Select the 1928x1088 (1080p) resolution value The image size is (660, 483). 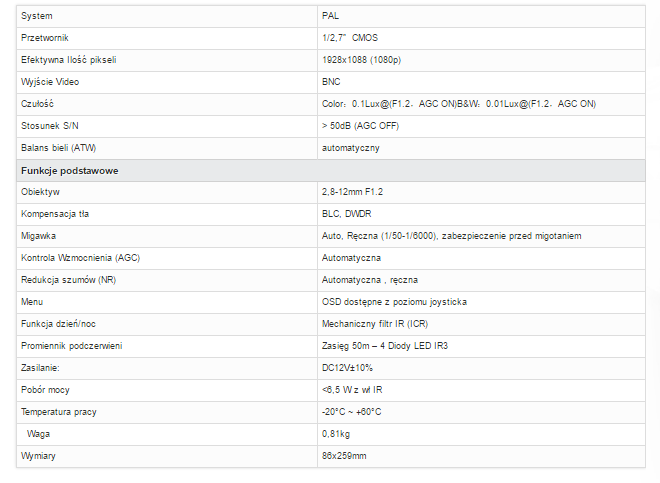tap(361, 60)
